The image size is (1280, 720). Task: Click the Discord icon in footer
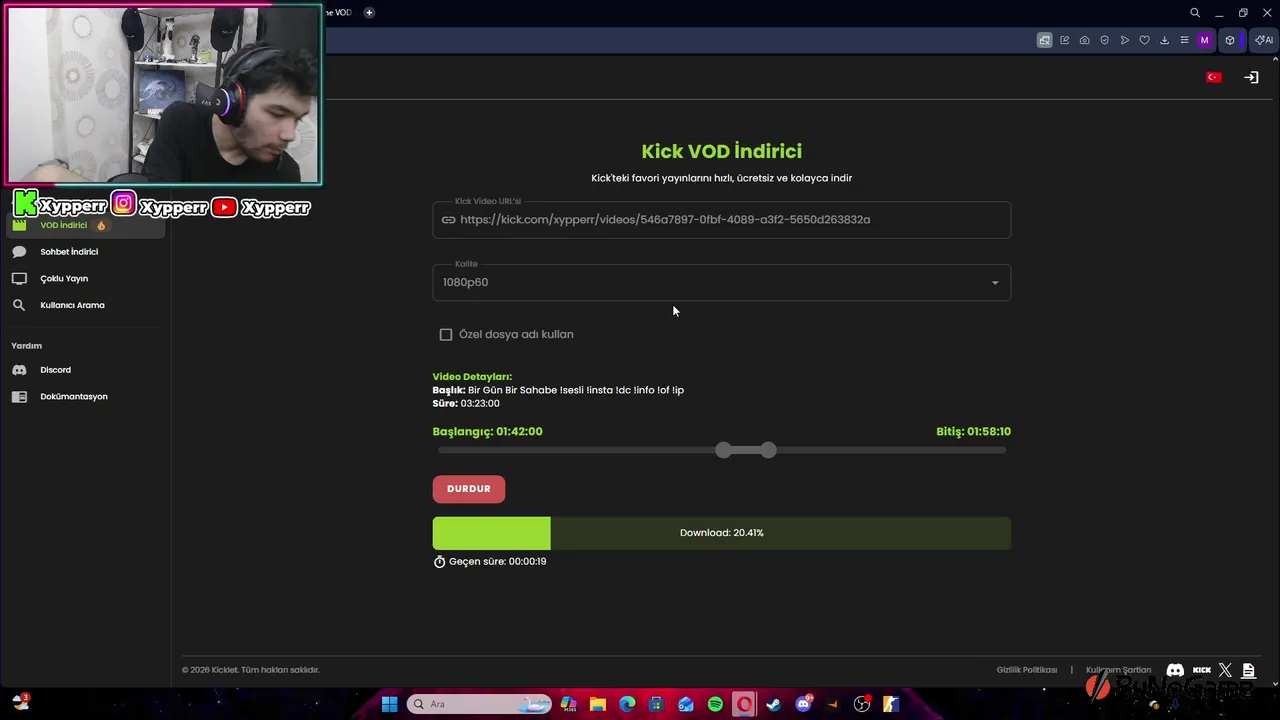click(x=1175, y=670)
